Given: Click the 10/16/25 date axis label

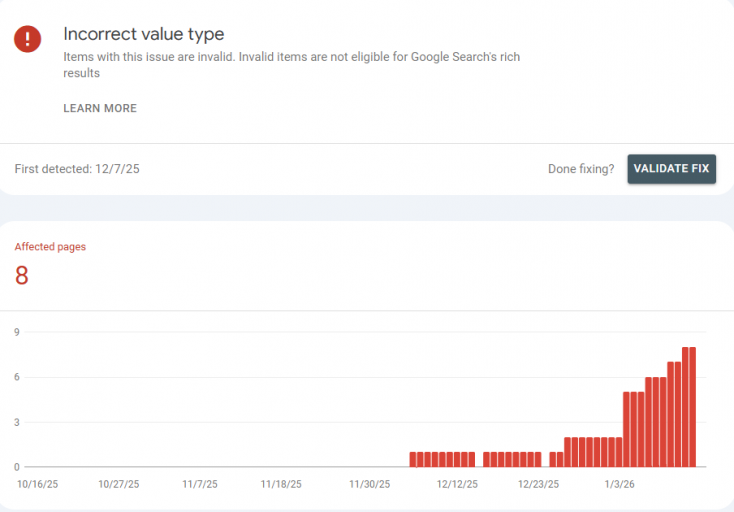Looking at the screenshot, I should [39, 484].
